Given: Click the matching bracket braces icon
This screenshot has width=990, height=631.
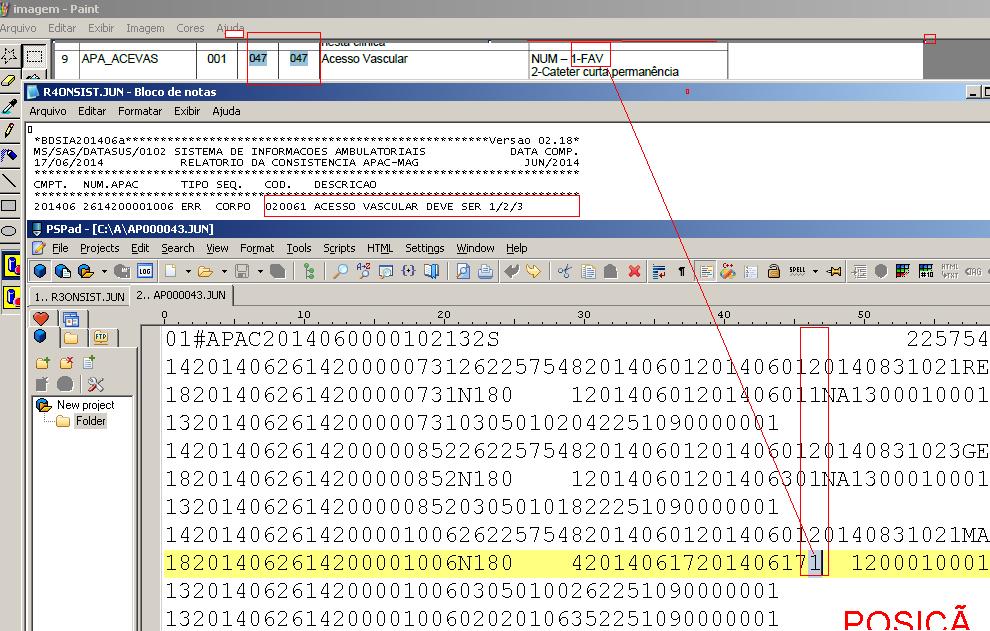Looking at the screenshot, I should [409, 271].
